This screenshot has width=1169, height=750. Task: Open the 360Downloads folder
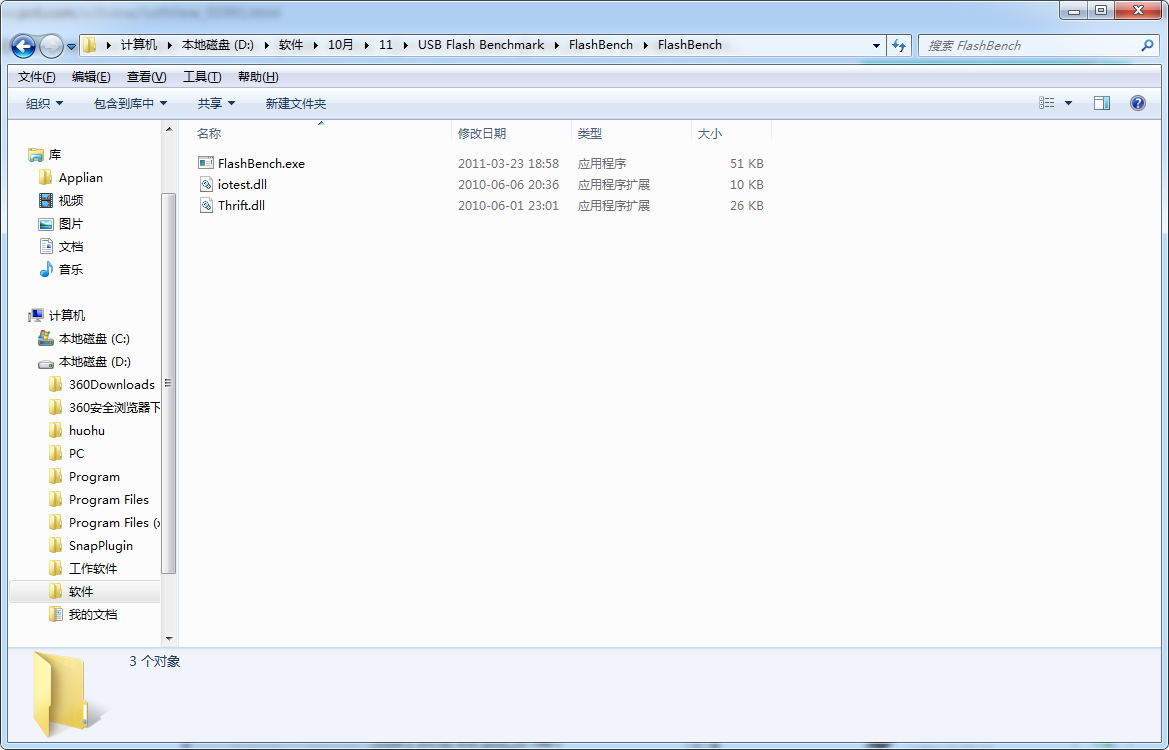click(112, 385)
